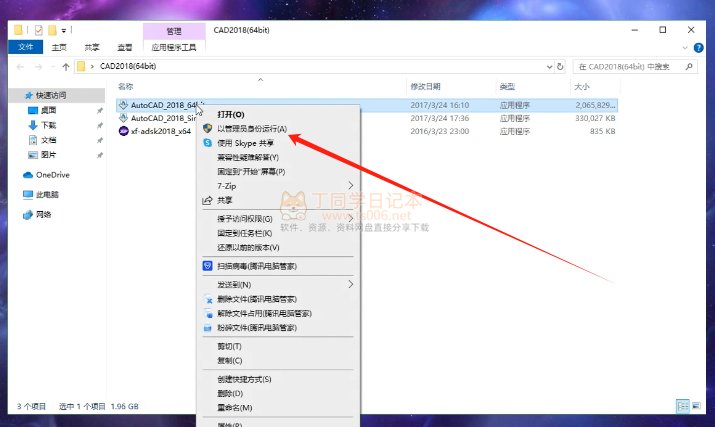Switch to large icons view in status bar
715x427 pixels.
pos(696,406)
